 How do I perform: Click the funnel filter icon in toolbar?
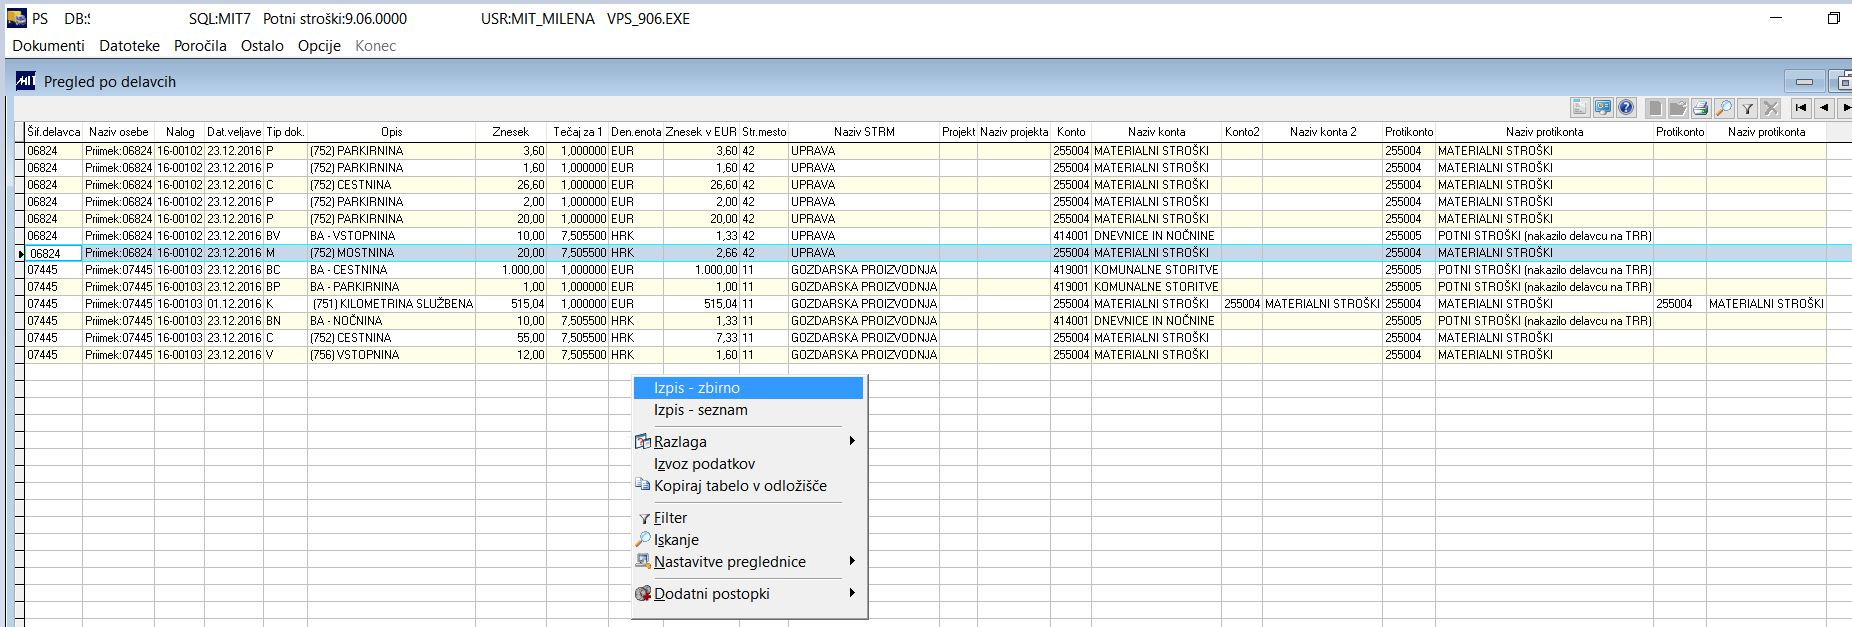[1747, 108]
